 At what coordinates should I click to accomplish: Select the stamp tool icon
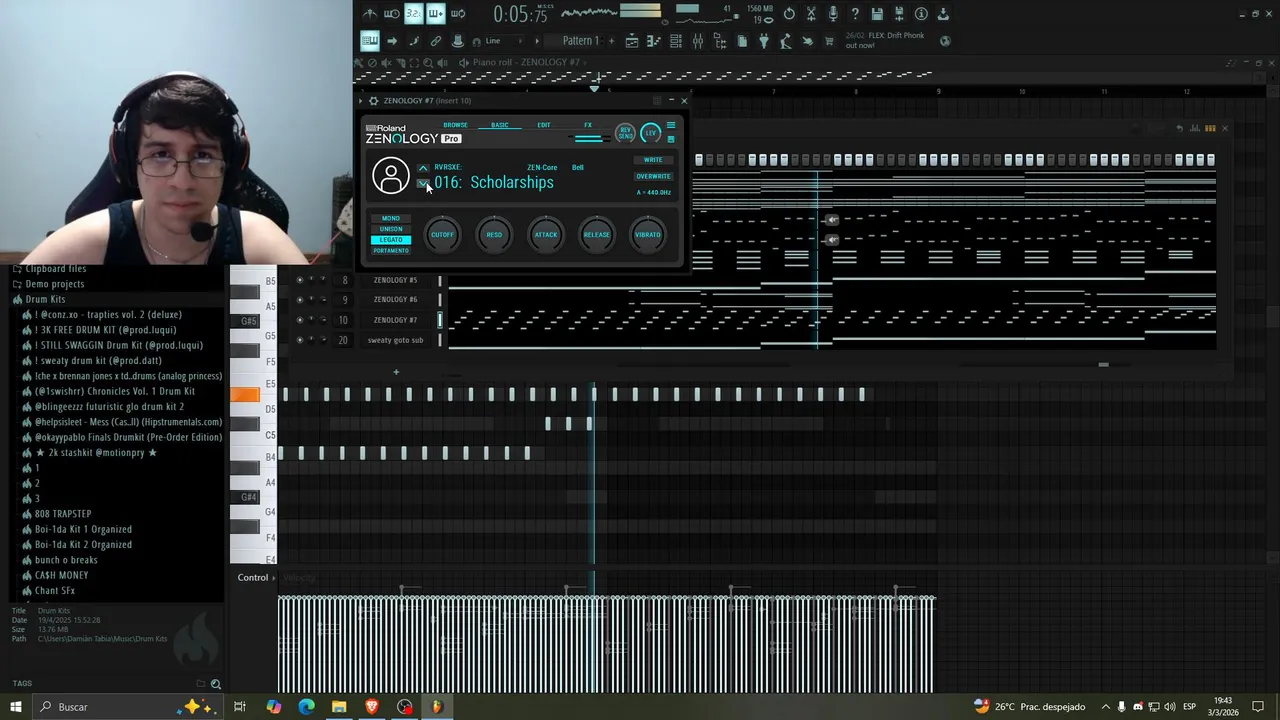pyautogui.click(x=458, y=41)
